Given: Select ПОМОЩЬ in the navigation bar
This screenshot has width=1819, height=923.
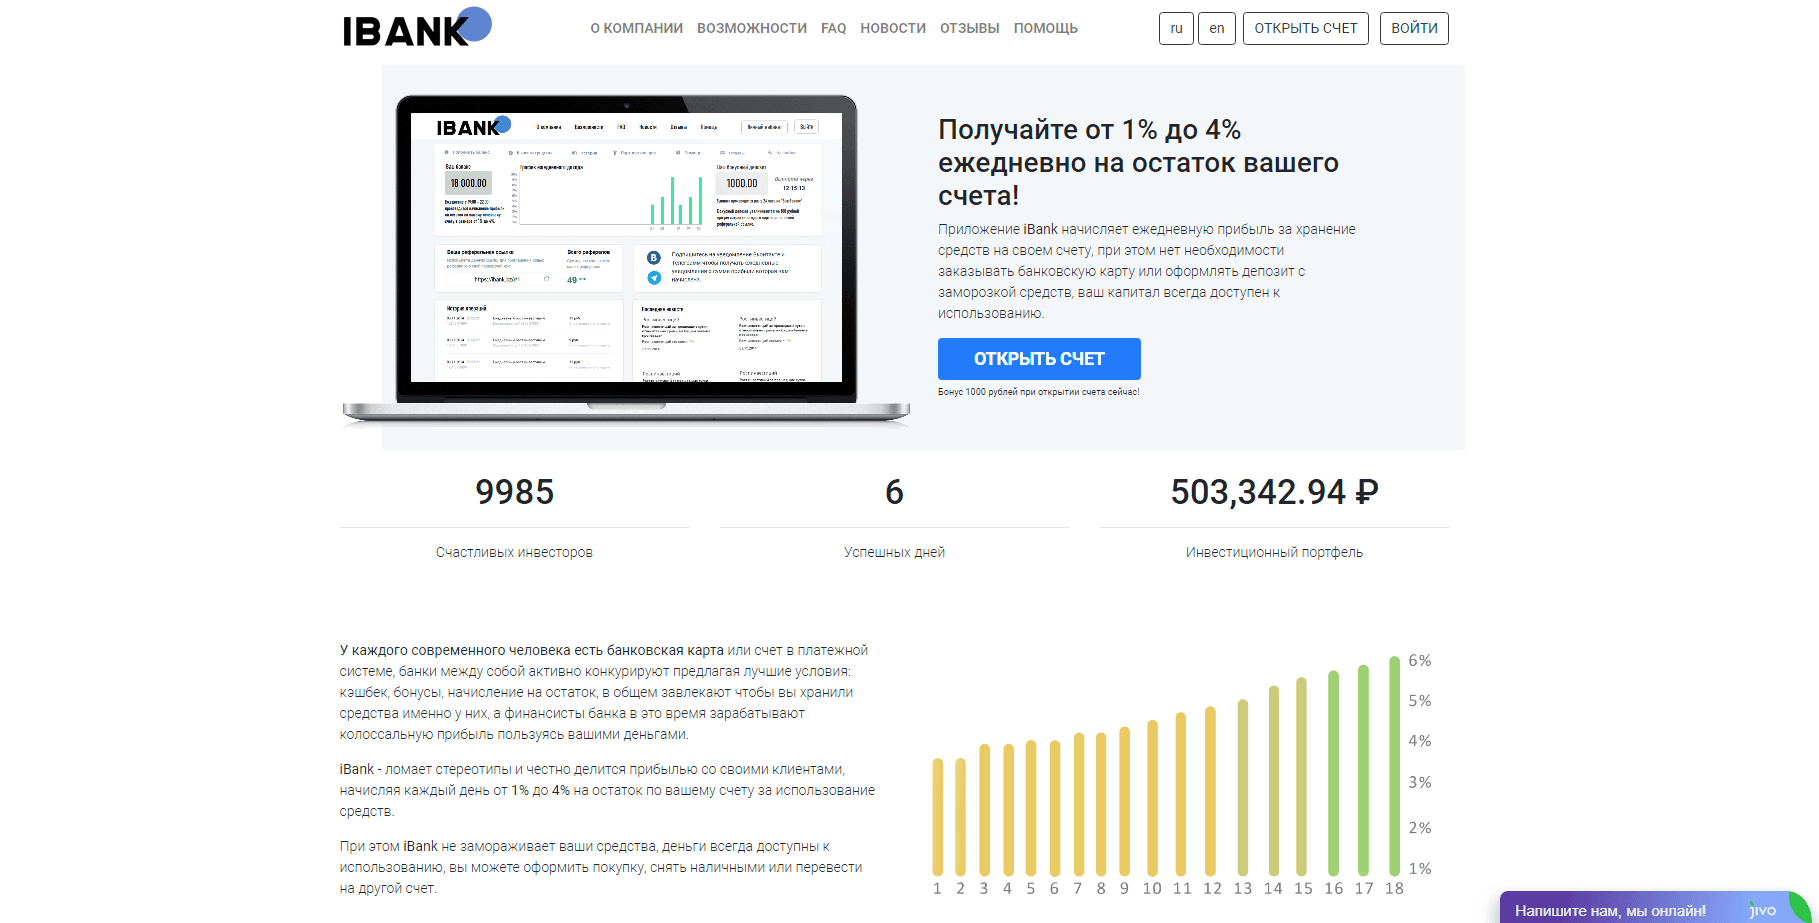Looking at the screenshot, I should click(1045, 28).
